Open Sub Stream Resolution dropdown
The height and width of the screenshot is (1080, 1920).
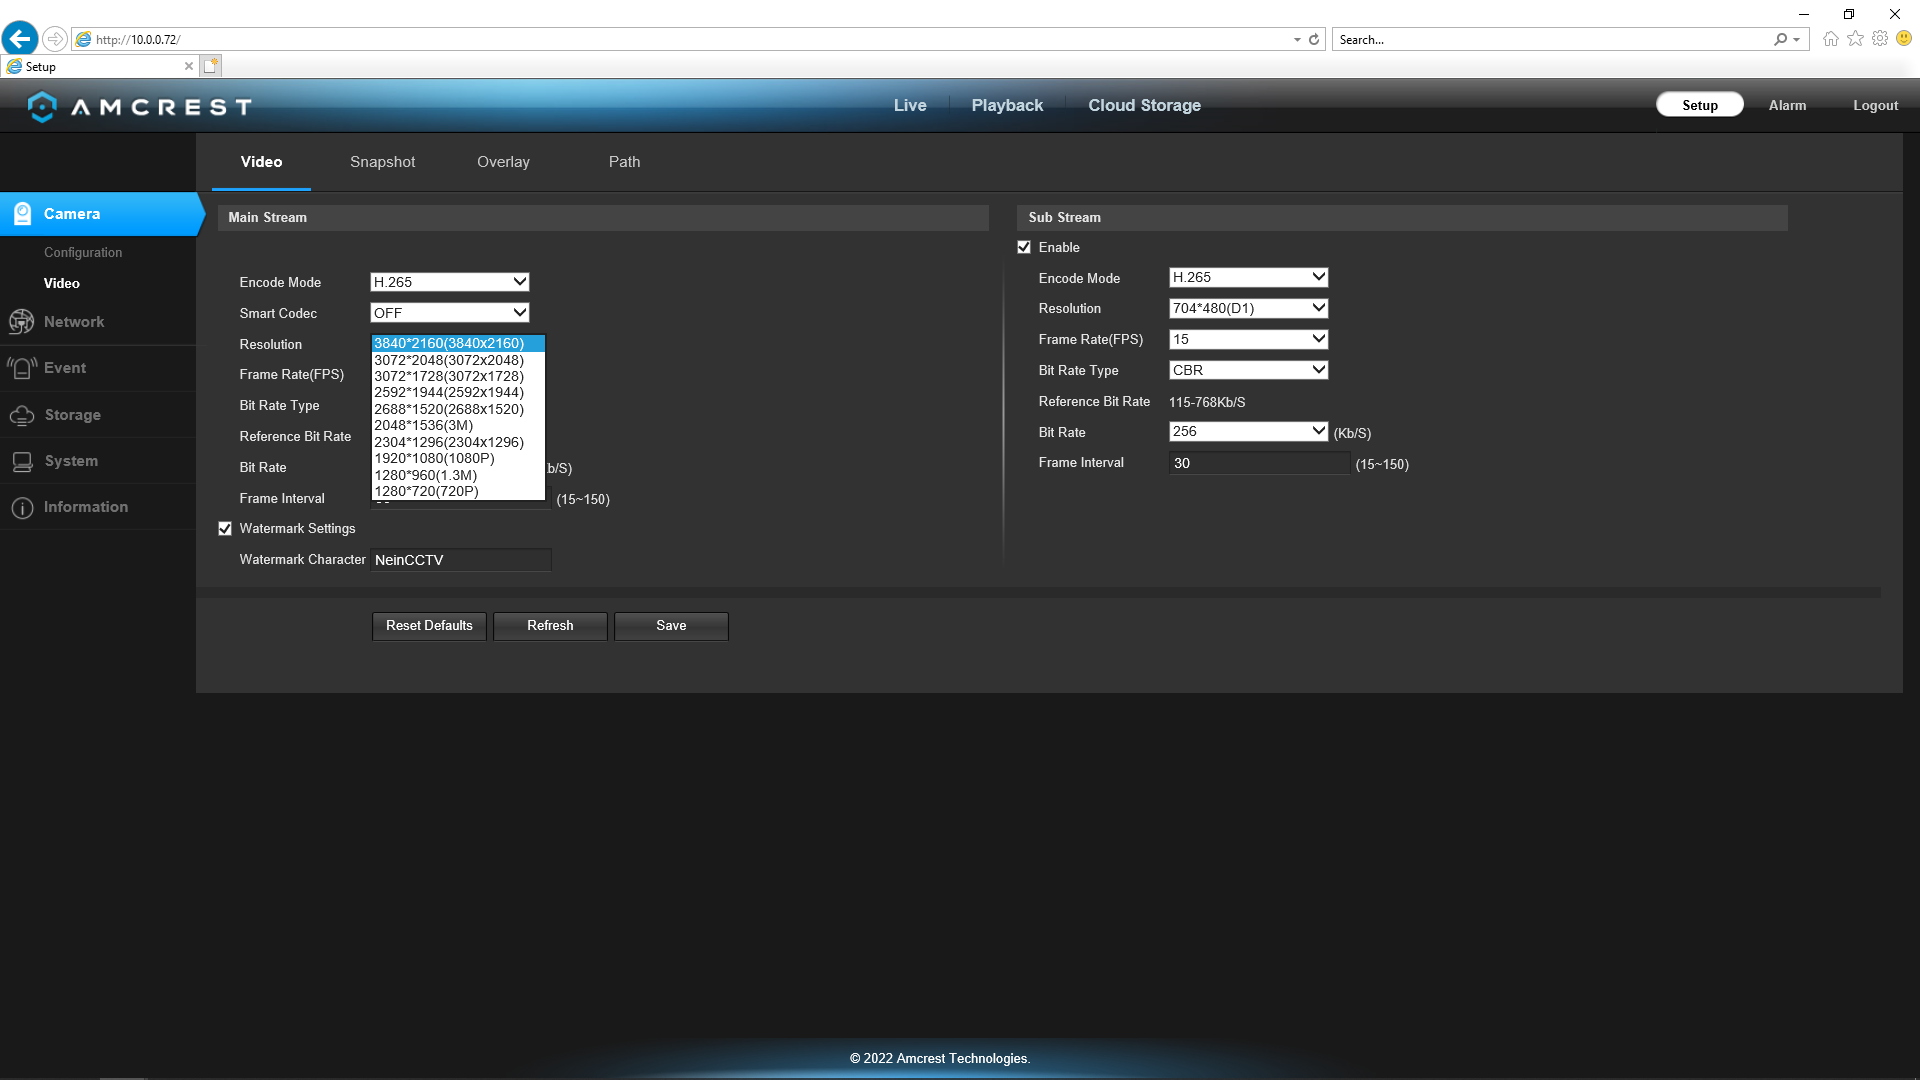(1249, 308)
